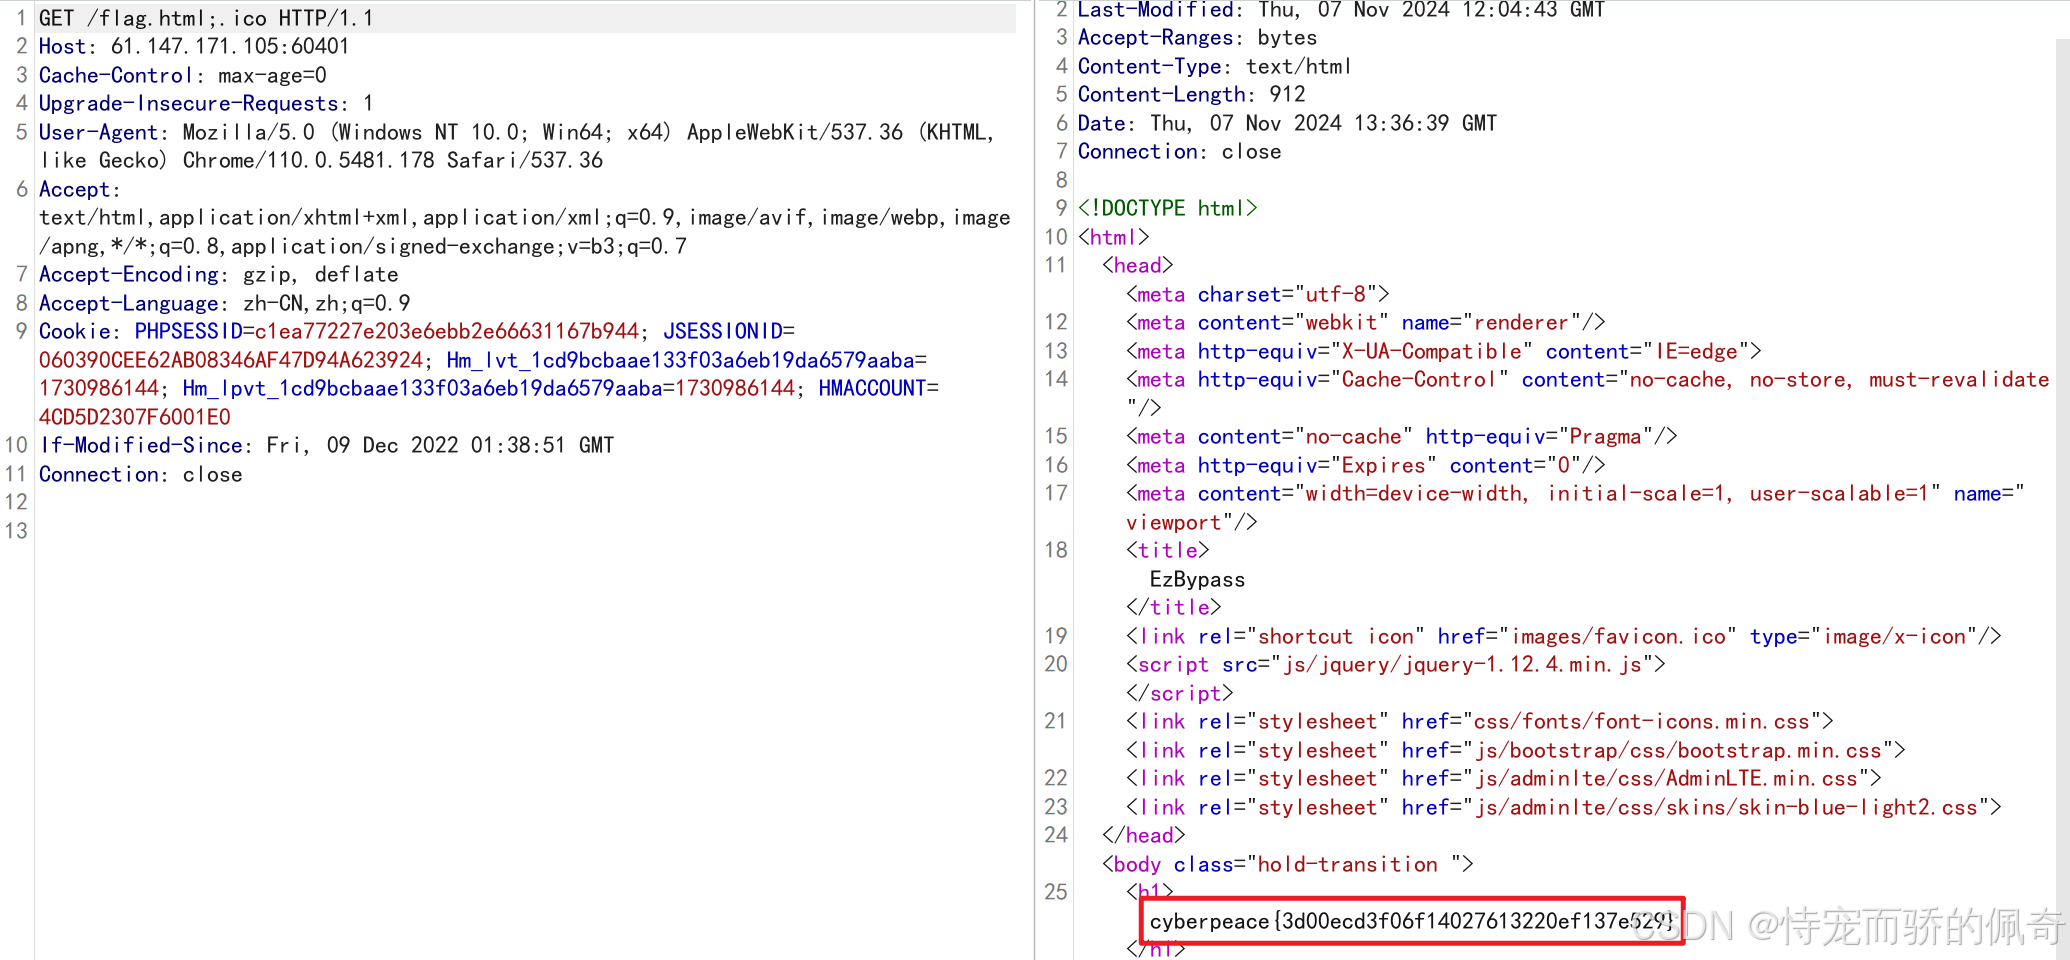The height and width of the screenshot is (960, 2070).
Task: Click the JSESSIONID= cookie name
Action: pos(729,331)
